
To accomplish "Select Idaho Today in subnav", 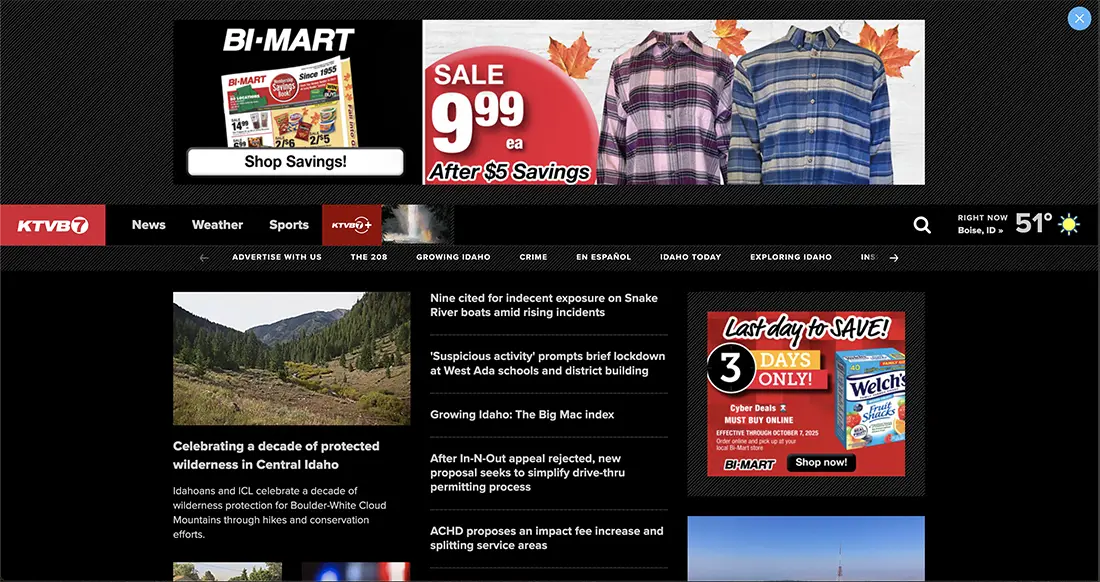I will (690, 257).
